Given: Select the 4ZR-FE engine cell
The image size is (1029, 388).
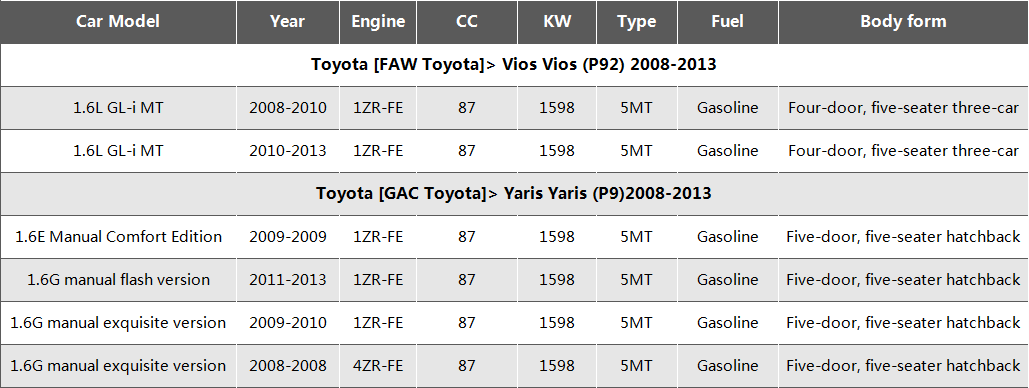Looking at the screenshot, I should [378, 366].
